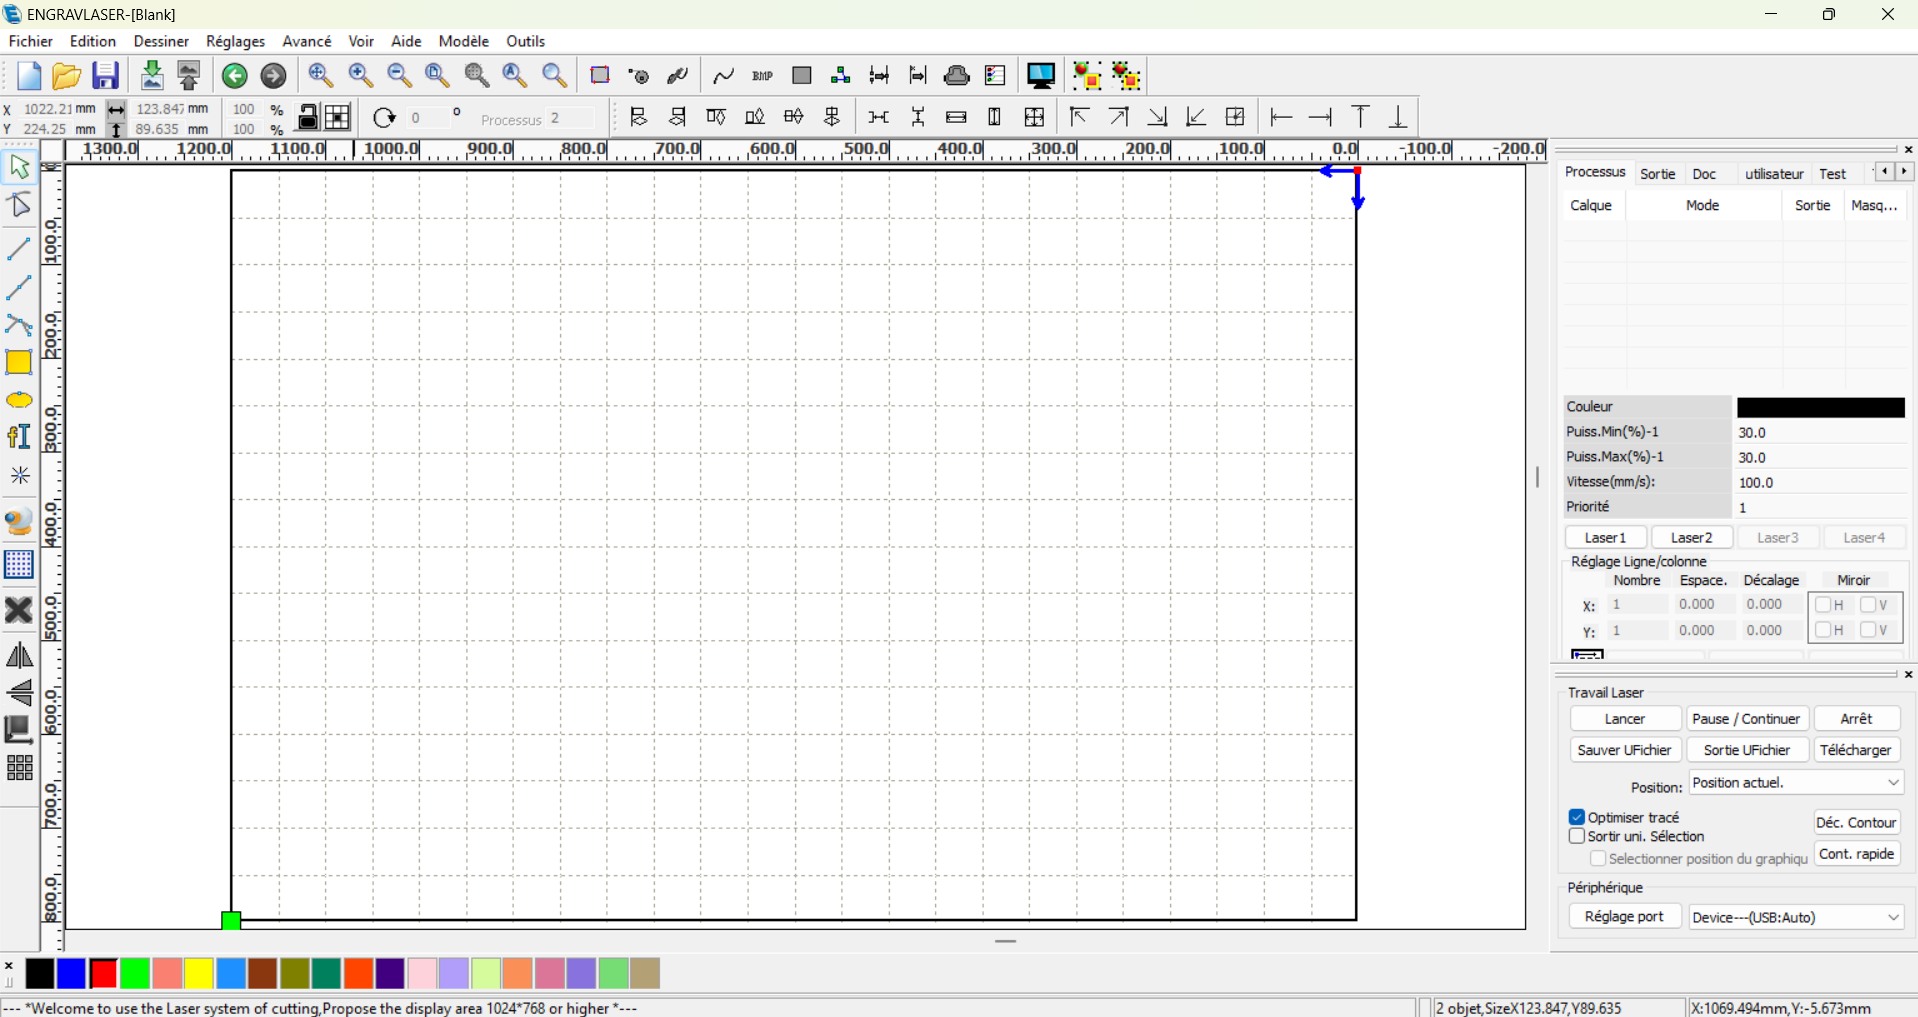Screen dimensions: 1918x1017
Task: Toggle Y row Miroir H checkbox
Action: pyautogui.click(x=1823, y=630)
